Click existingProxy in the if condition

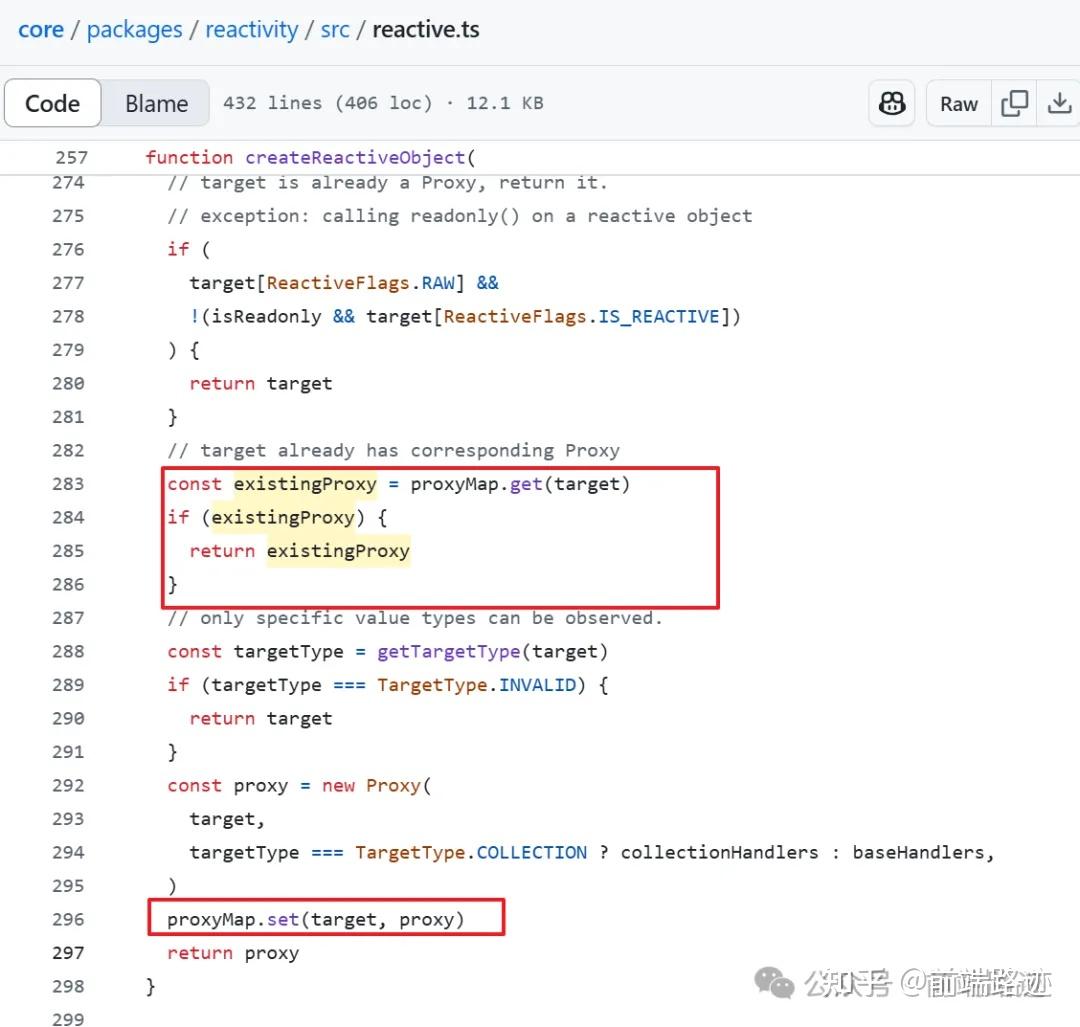click(282, 517)
